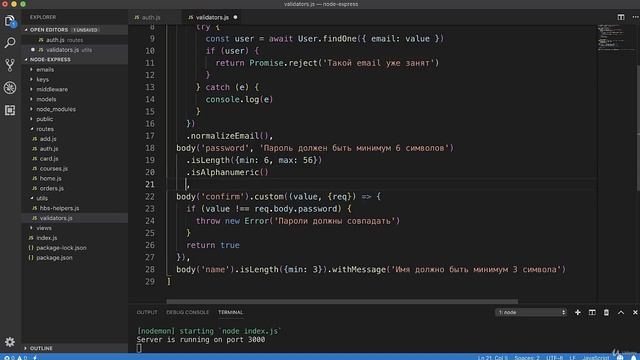Expand the middleware folder

[52, 89]
